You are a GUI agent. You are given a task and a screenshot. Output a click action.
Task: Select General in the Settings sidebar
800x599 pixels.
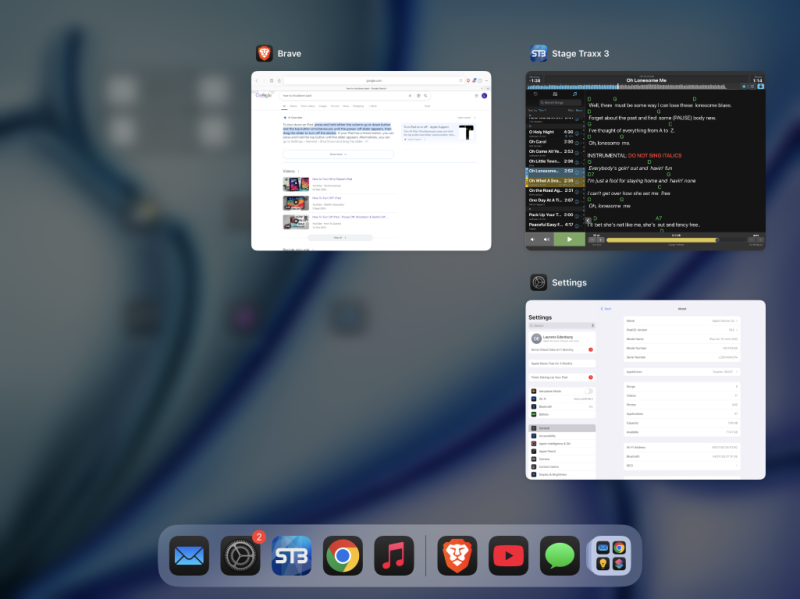[x=562, y=428]
